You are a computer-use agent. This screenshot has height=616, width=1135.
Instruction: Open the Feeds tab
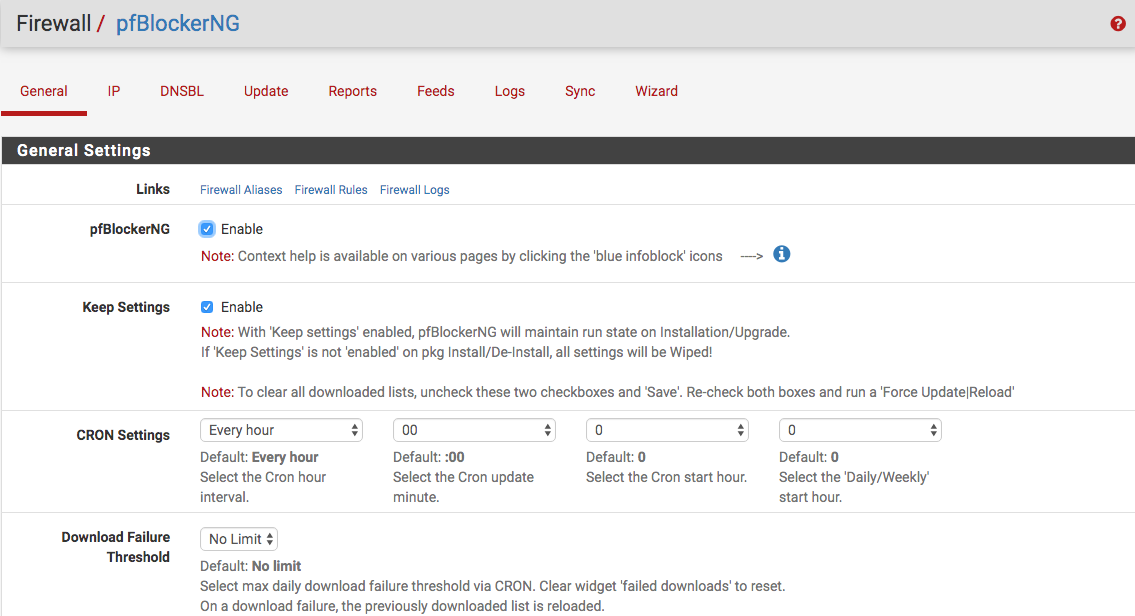(x=436, y=91)
